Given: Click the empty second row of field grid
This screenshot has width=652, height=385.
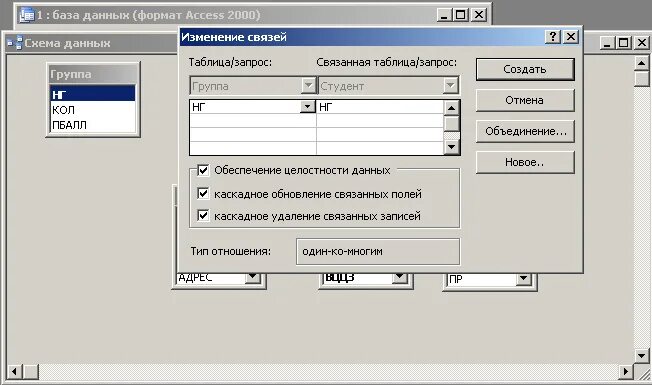Looking at the screenshot, I should [x=316, y=121].
